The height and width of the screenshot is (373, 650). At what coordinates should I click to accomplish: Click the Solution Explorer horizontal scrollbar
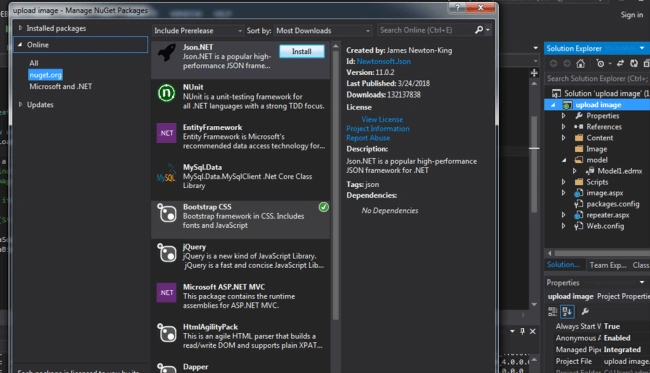point(602,253)
